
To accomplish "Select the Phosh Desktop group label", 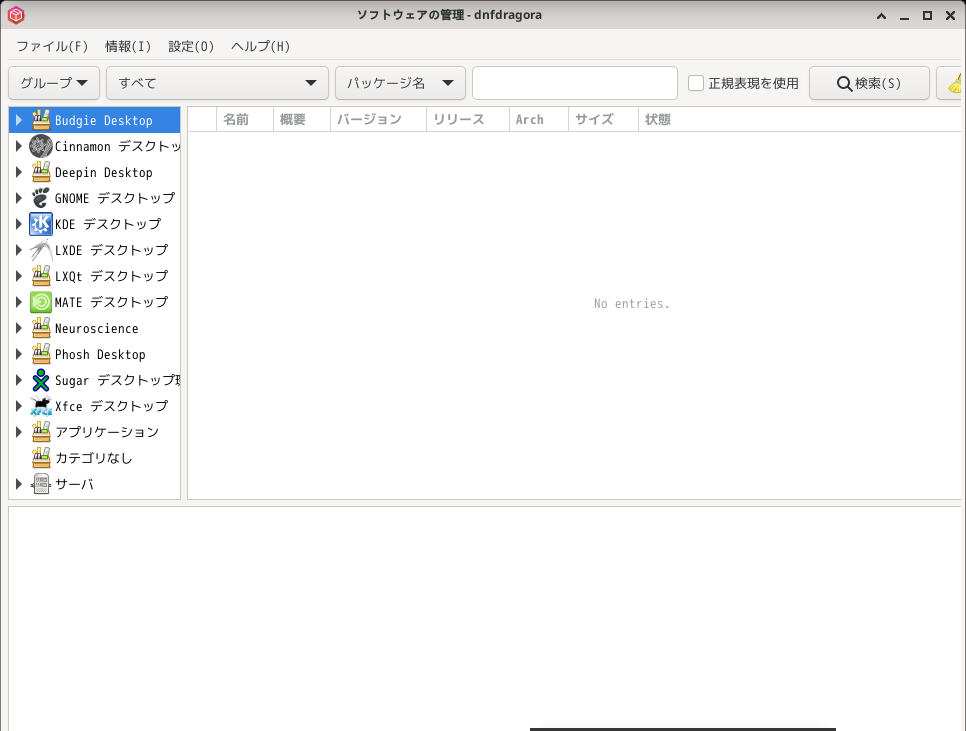I will 100,355.
